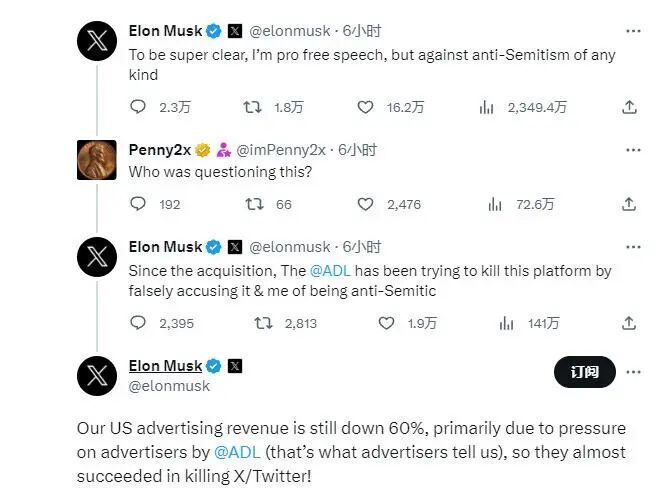Open more options menu on Penny2x's tweet
The image size is (658, 488).
[632, 149]
